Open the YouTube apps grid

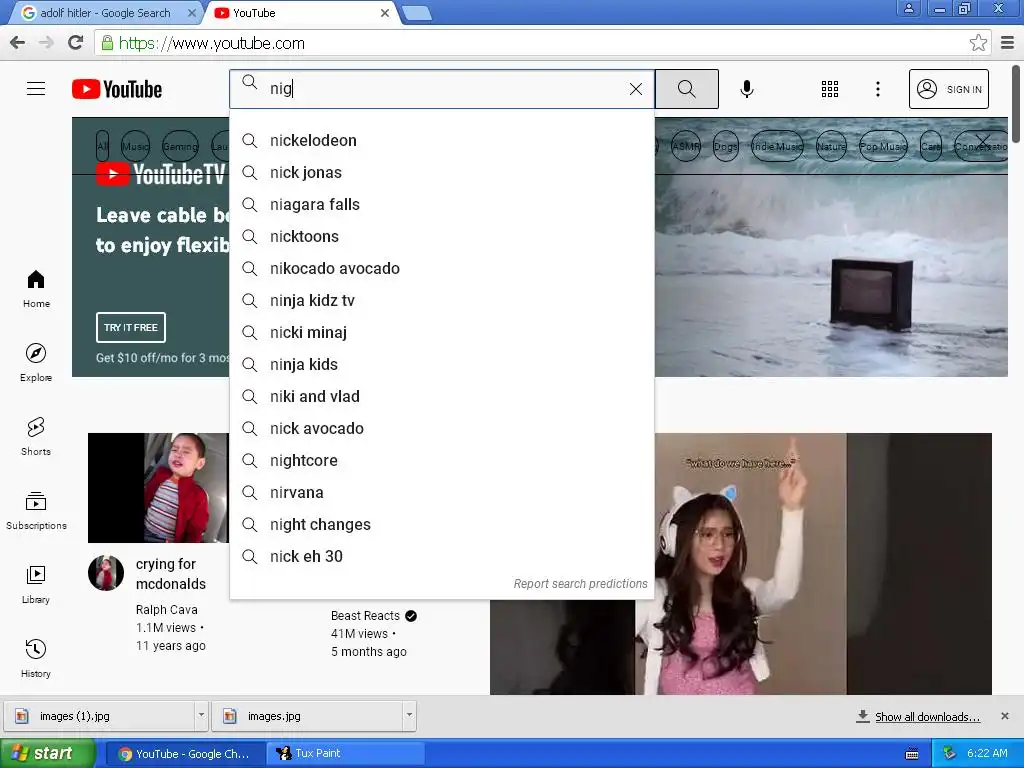(x=829, y=89)
